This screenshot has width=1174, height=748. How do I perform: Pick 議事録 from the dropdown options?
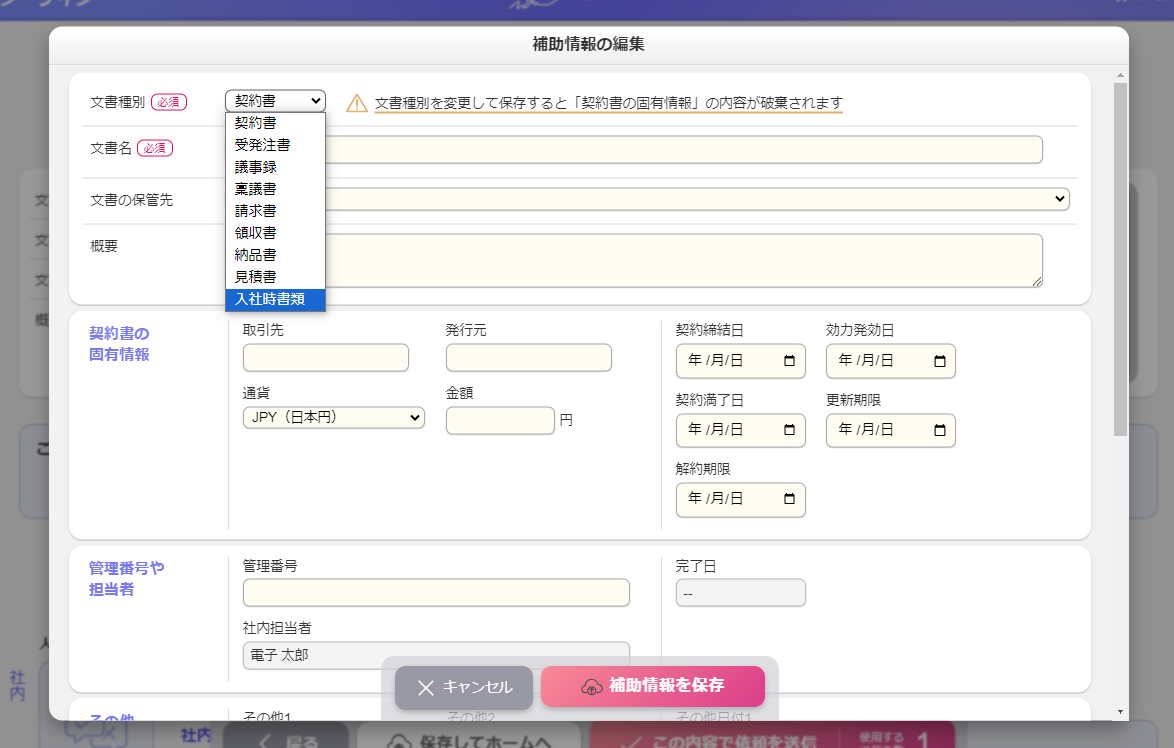point(275,167)
